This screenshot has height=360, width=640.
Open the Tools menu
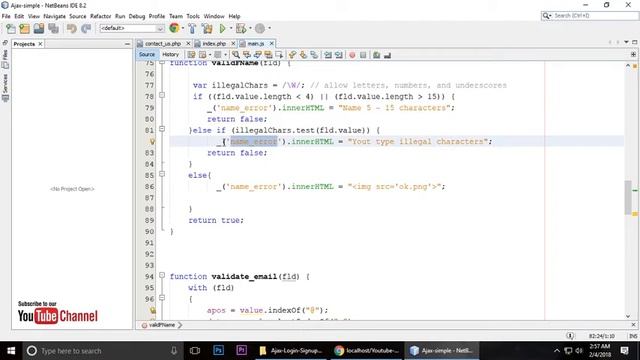pos(193,16)
